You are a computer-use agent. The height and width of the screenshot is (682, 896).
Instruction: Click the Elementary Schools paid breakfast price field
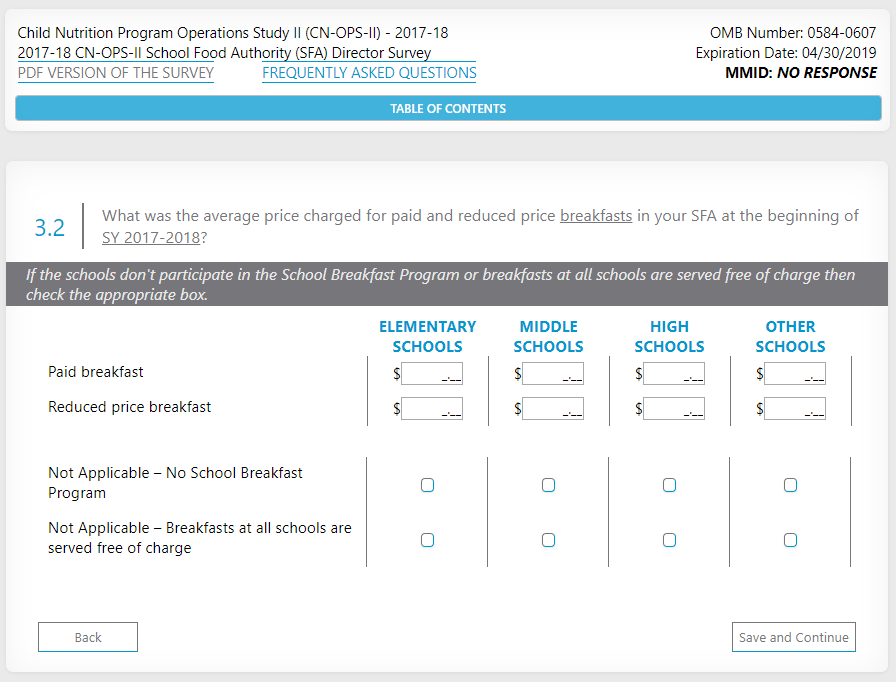coord(432,374)
